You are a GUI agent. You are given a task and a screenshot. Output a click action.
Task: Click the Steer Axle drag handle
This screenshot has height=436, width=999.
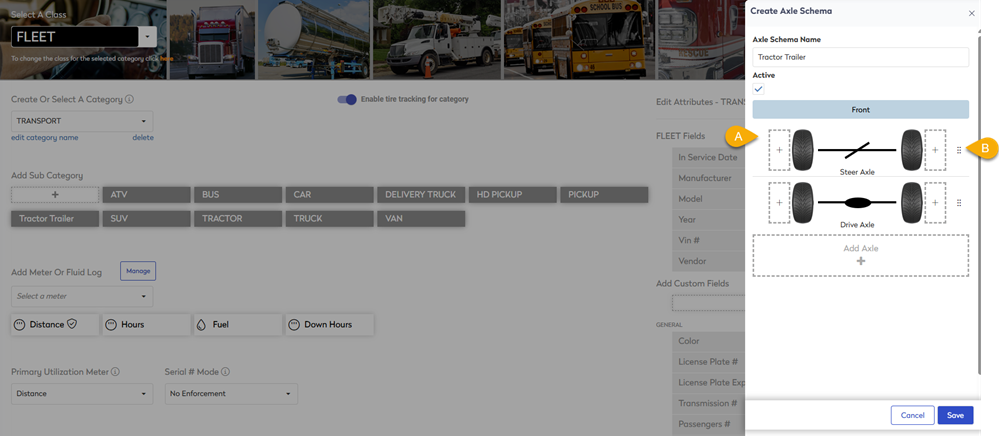tap(959, 150)
